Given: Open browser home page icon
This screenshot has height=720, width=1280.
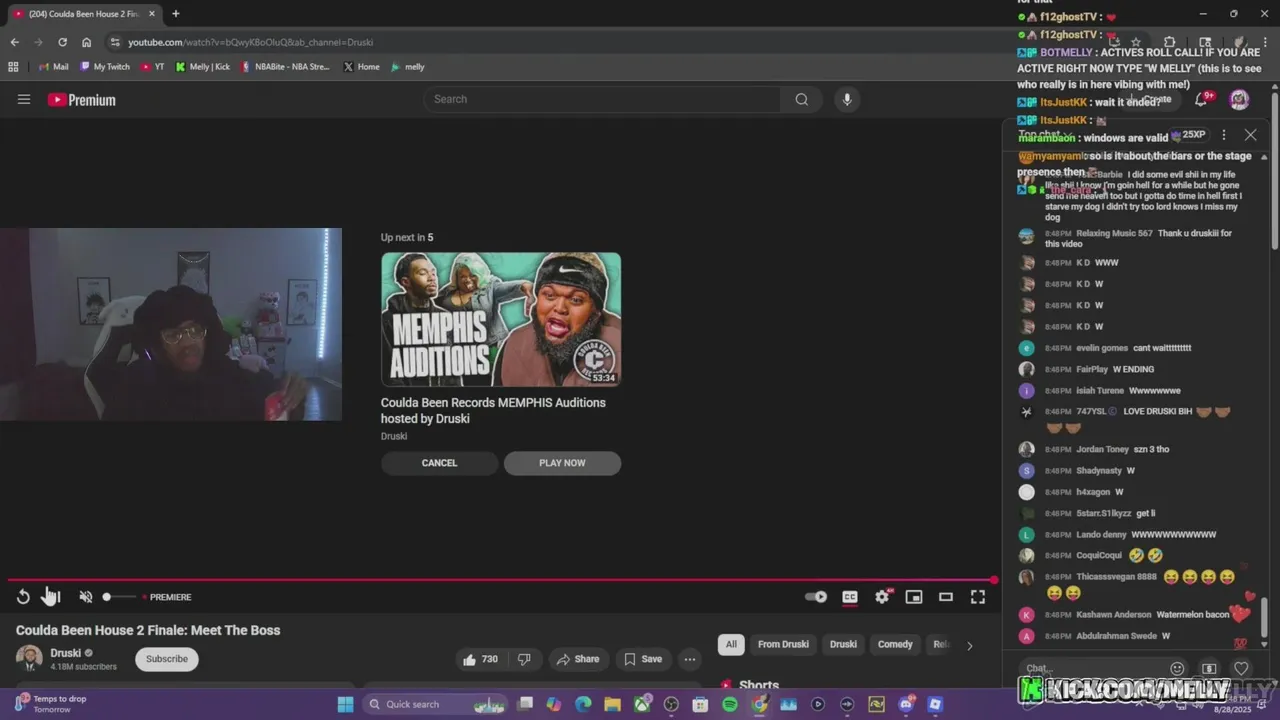Looking at the screenshot, I should pyautogui.click(x=87, y=42).
